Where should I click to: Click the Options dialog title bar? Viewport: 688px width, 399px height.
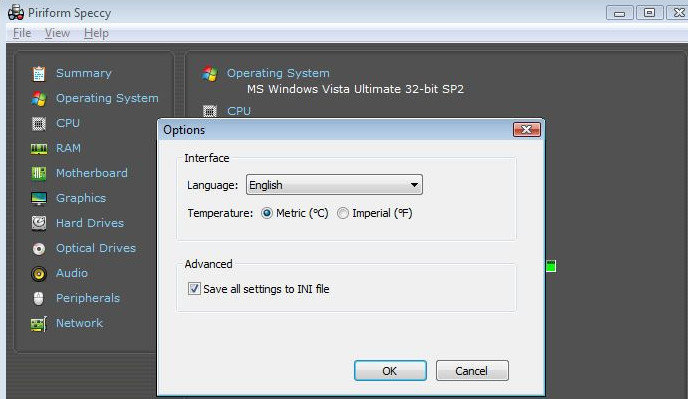[x=336, y=130]
